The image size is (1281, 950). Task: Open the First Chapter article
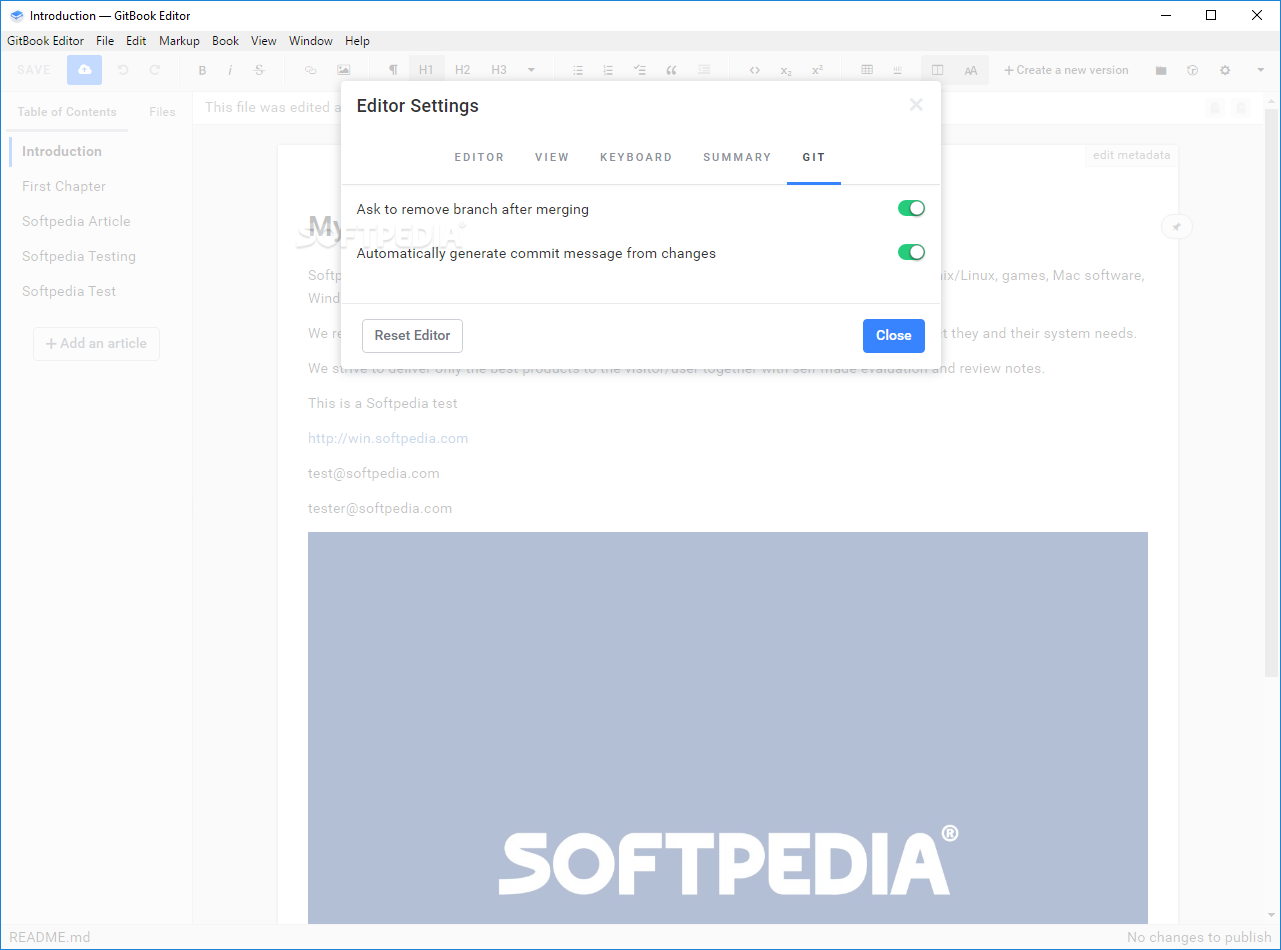point(64,186)
